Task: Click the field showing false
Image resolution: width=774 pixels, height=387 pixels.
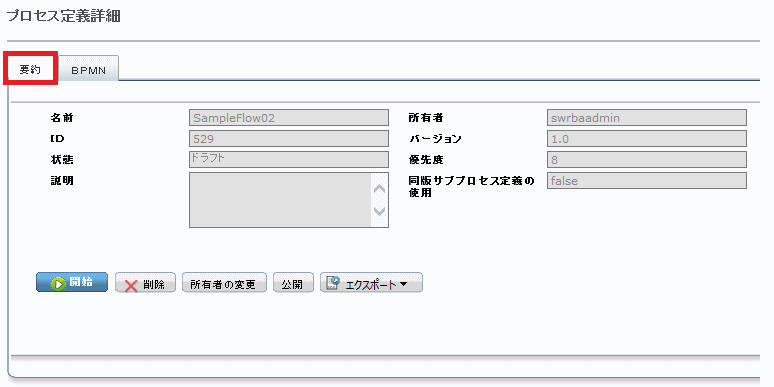Action: tap(647, 181)
